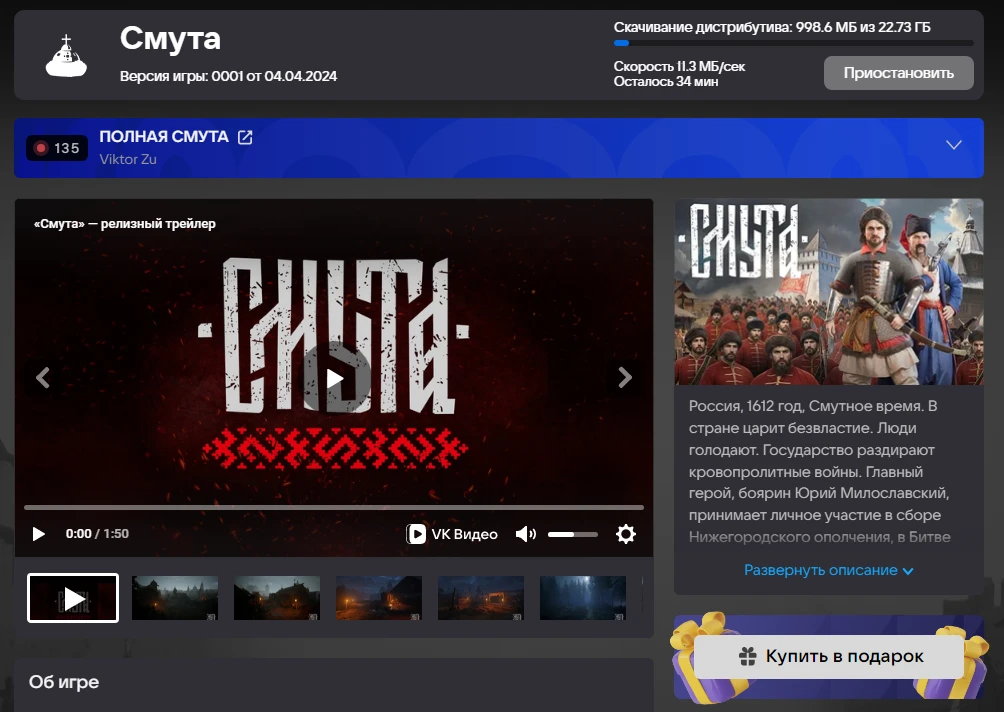Adjust the video volume slider
This screenshot has height=712, width=1004.
[572, 534]
